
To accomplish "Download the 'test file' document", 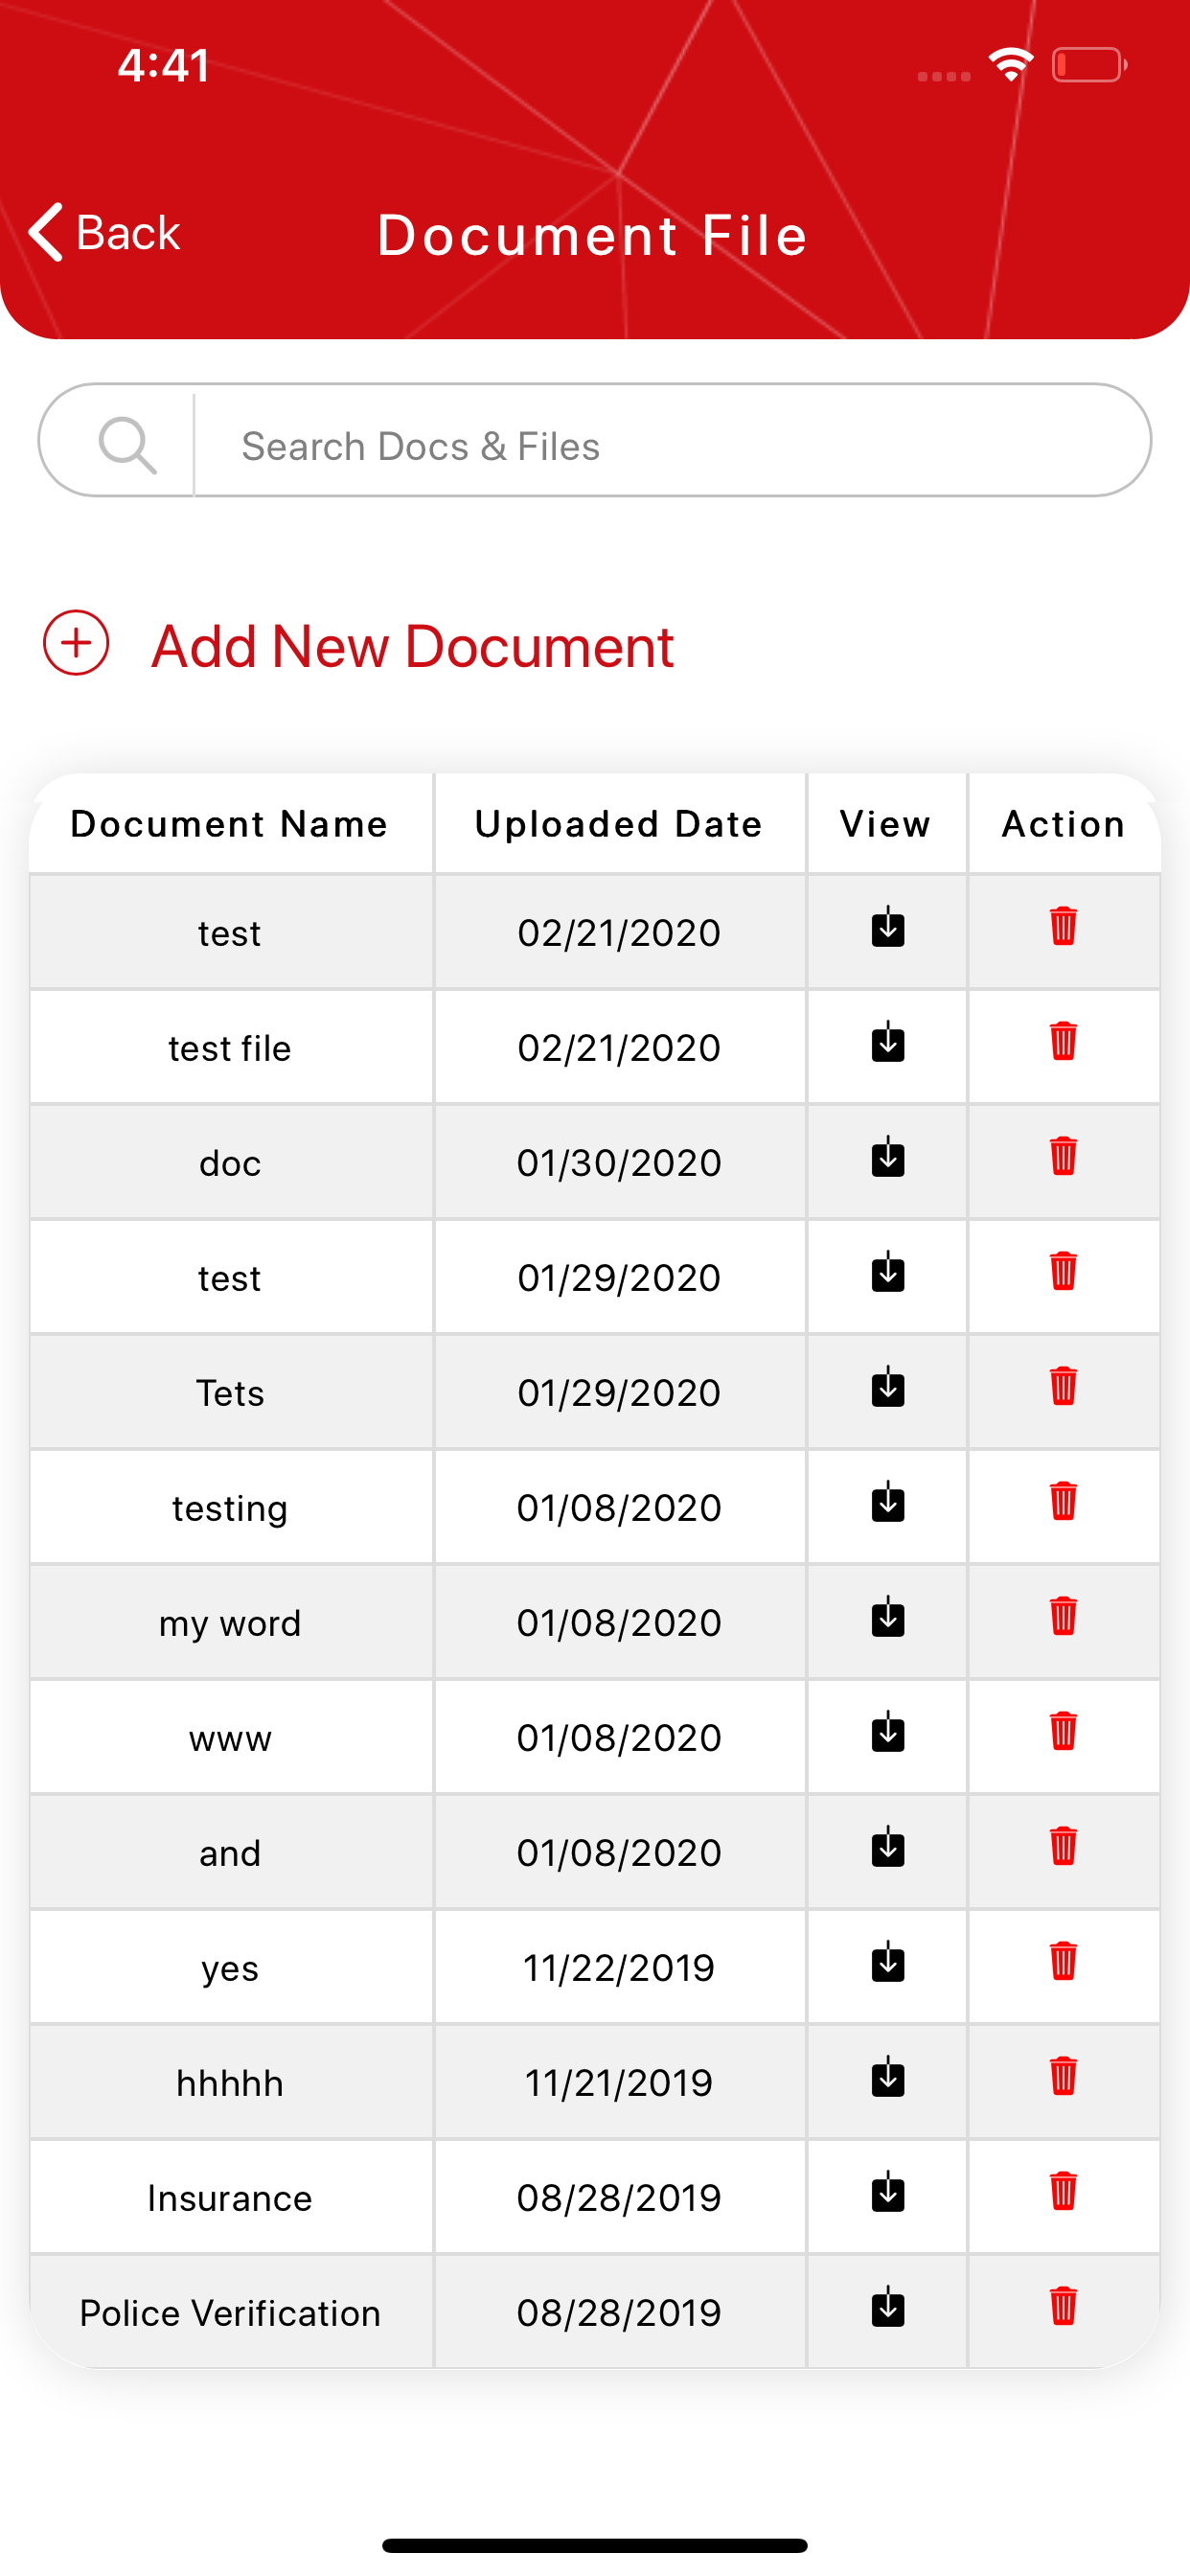I will pos(887,1042).
